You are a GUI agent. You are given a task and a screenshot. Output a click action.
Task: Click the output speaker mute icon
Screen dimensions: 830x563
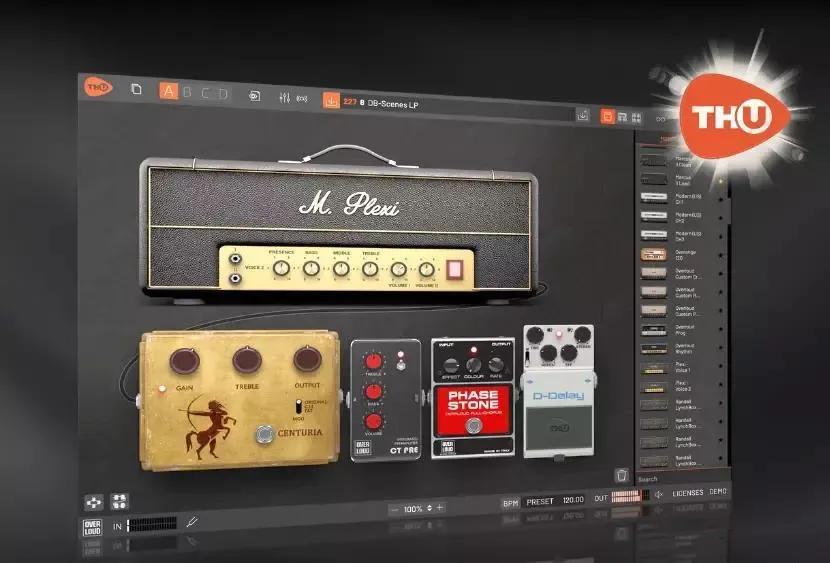click(x=659, y=493)
